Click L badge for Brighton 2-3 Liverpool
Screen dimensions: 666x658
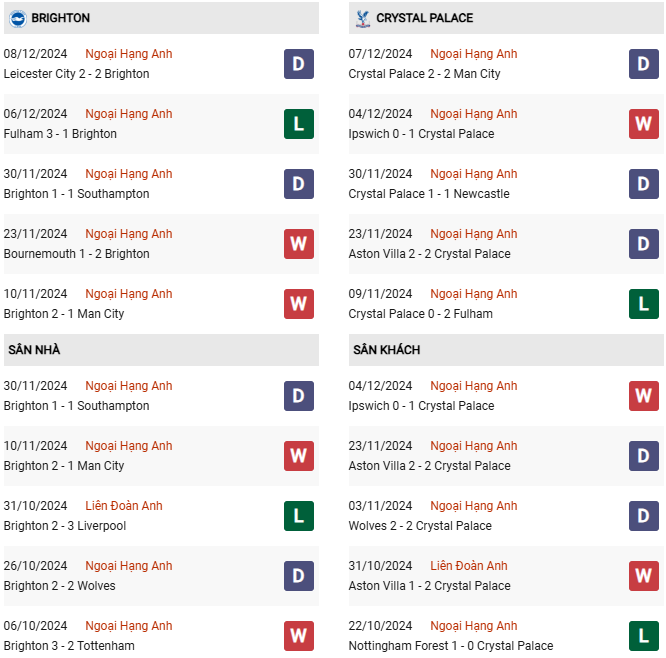click(299, 516)
